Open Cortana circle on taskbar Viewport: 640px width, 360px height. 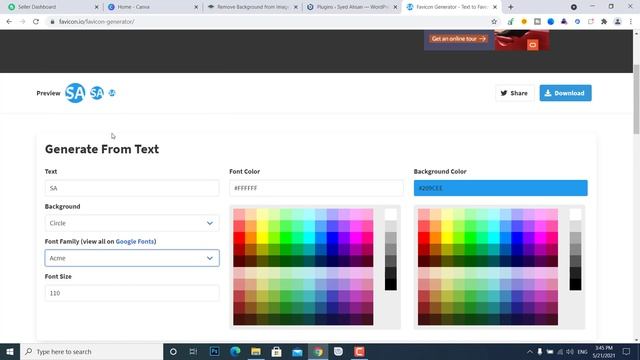tap(173, 351)
